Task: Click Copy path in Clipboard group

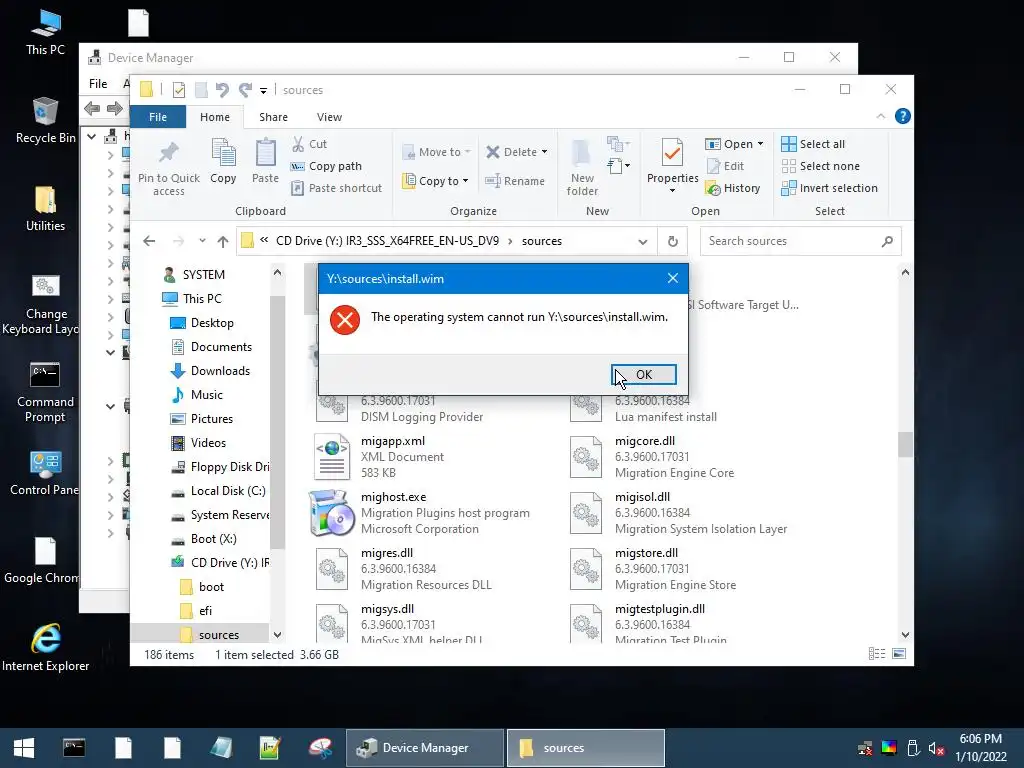Action: pyautogui.click(x=327, y=166)
